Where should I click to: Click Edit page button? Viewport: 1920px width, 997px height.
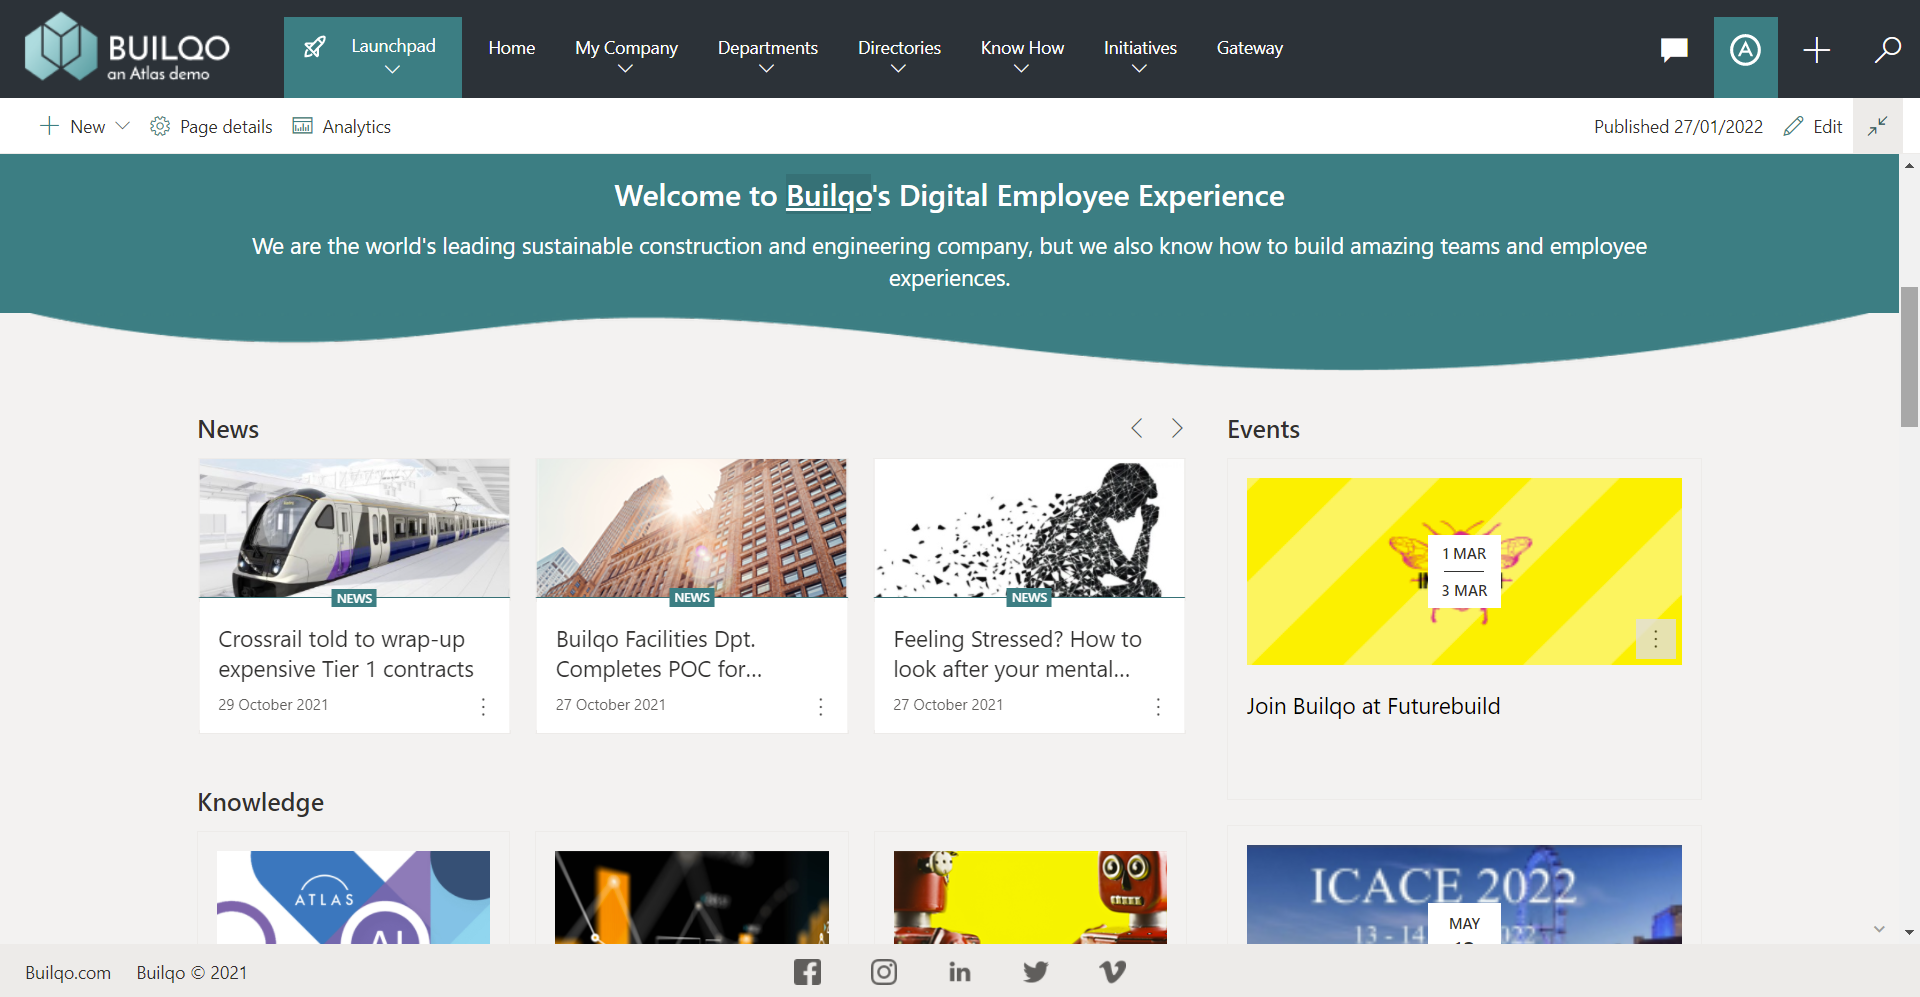tap(1813, 127)
